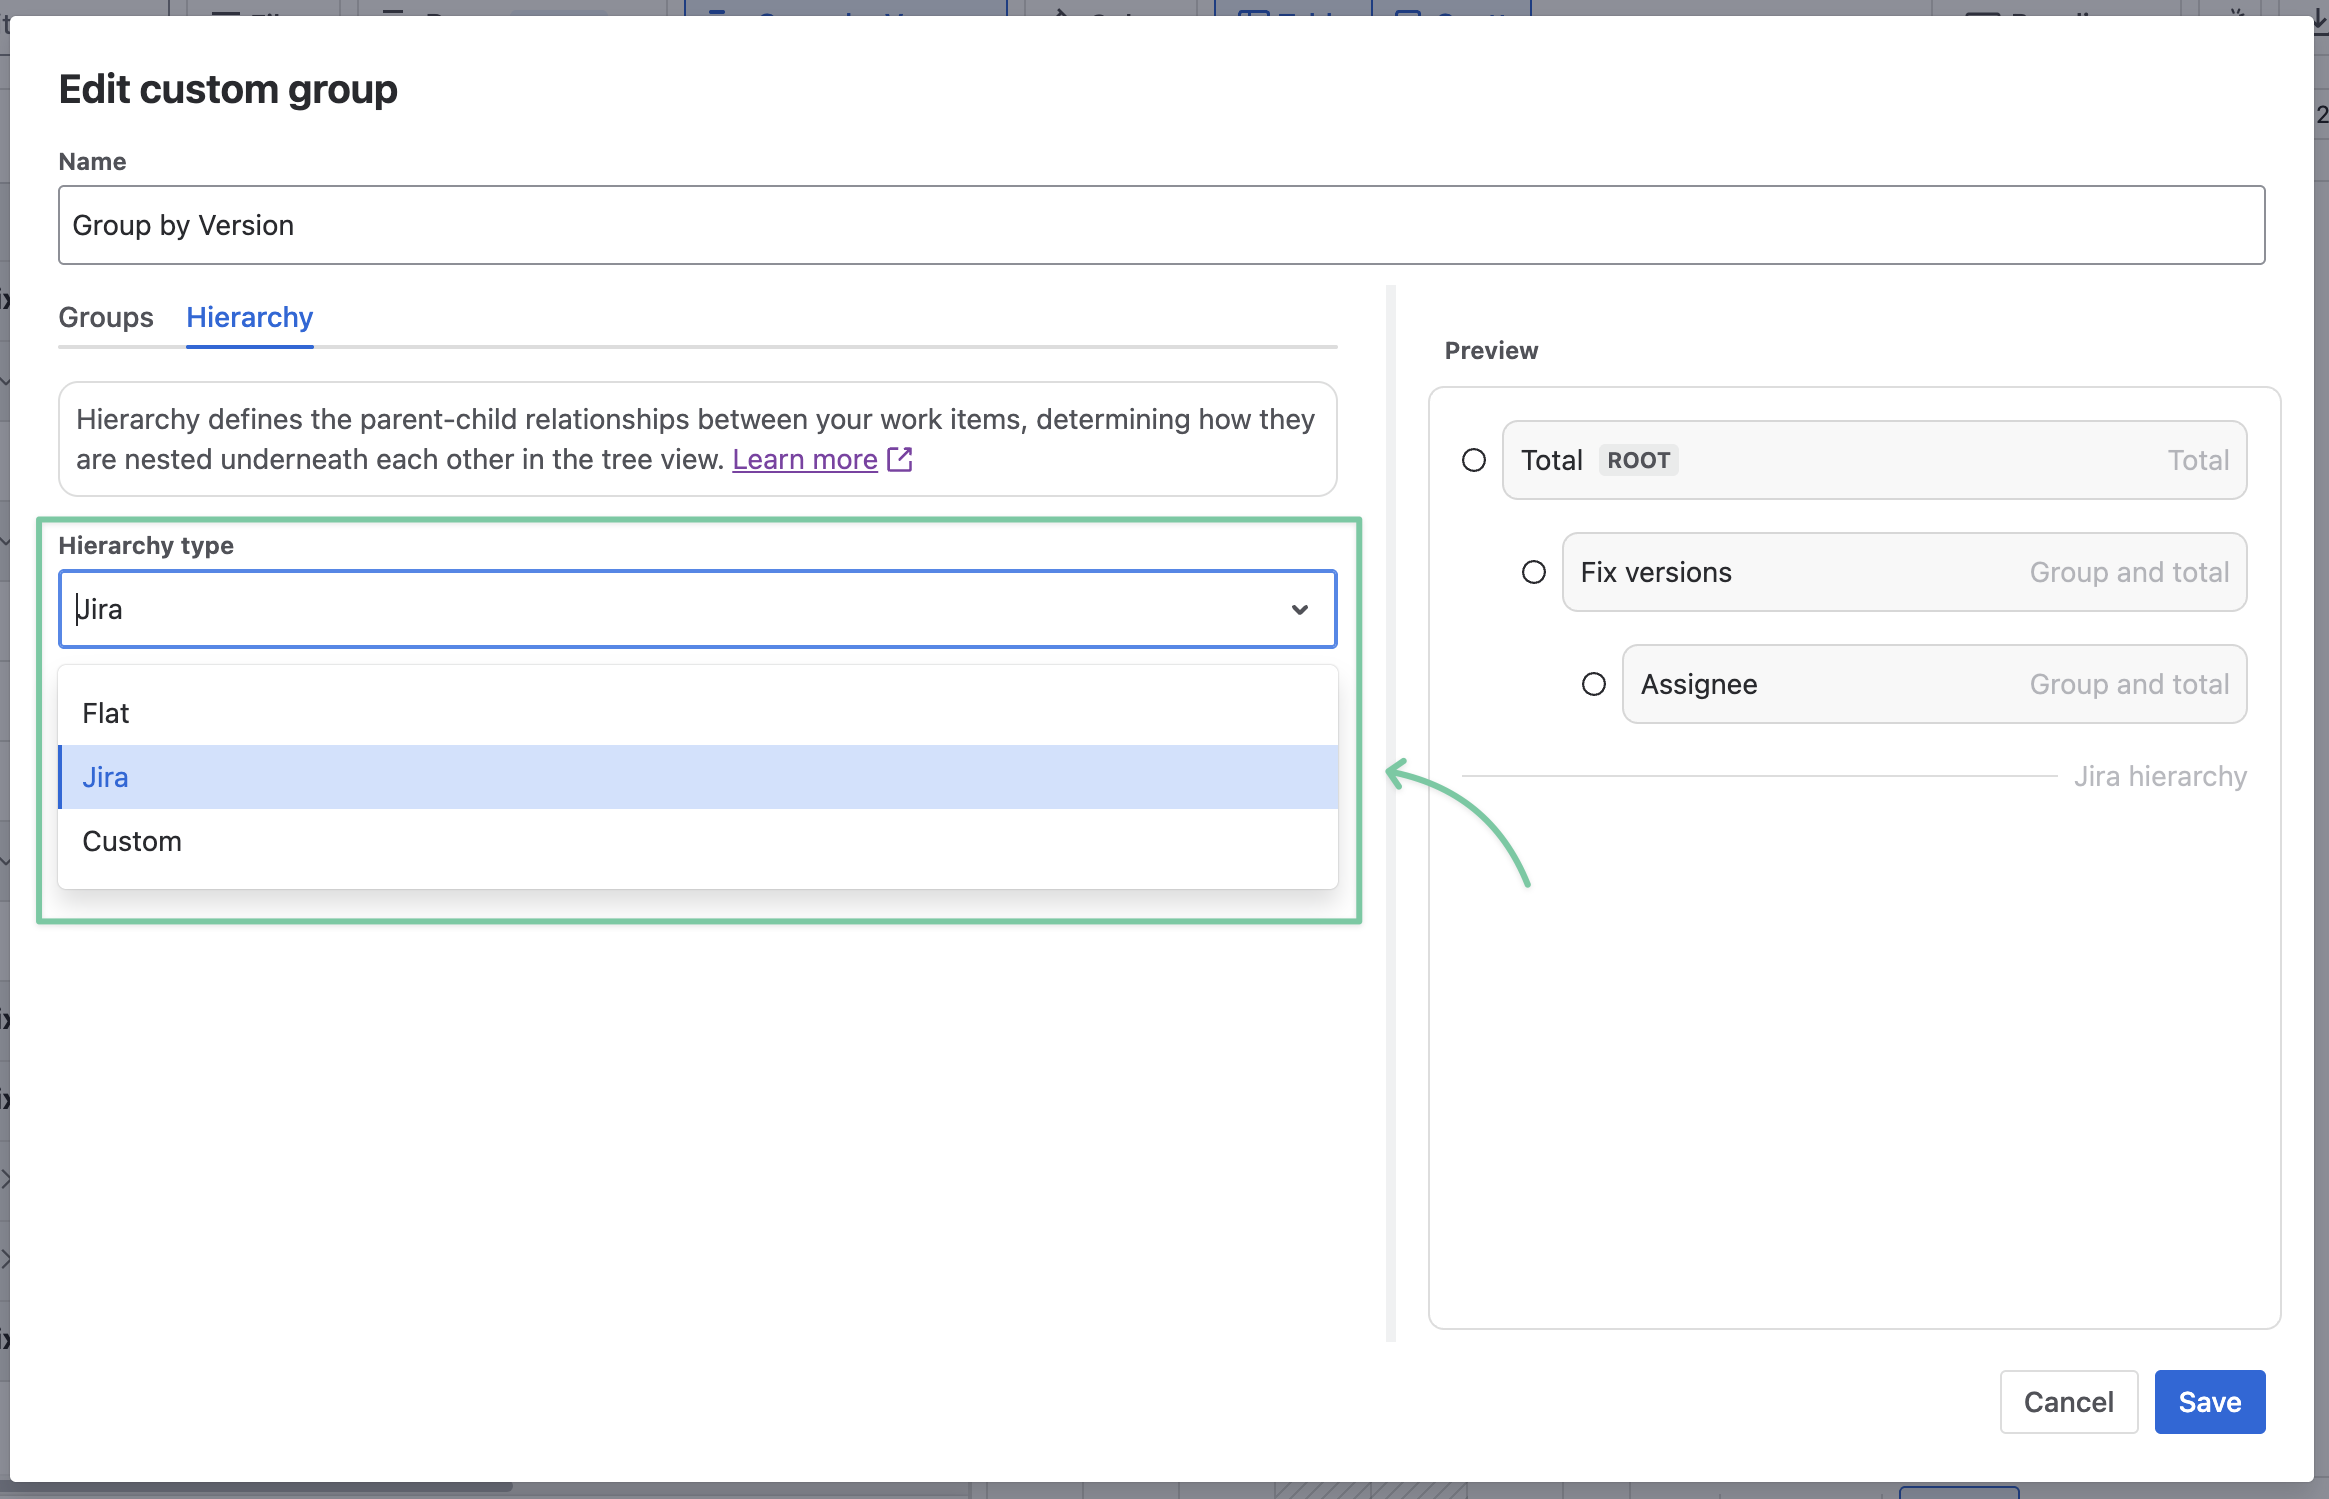Click the Cancel button
The image size is (2329, 1499).
tap(2068, 1401)
